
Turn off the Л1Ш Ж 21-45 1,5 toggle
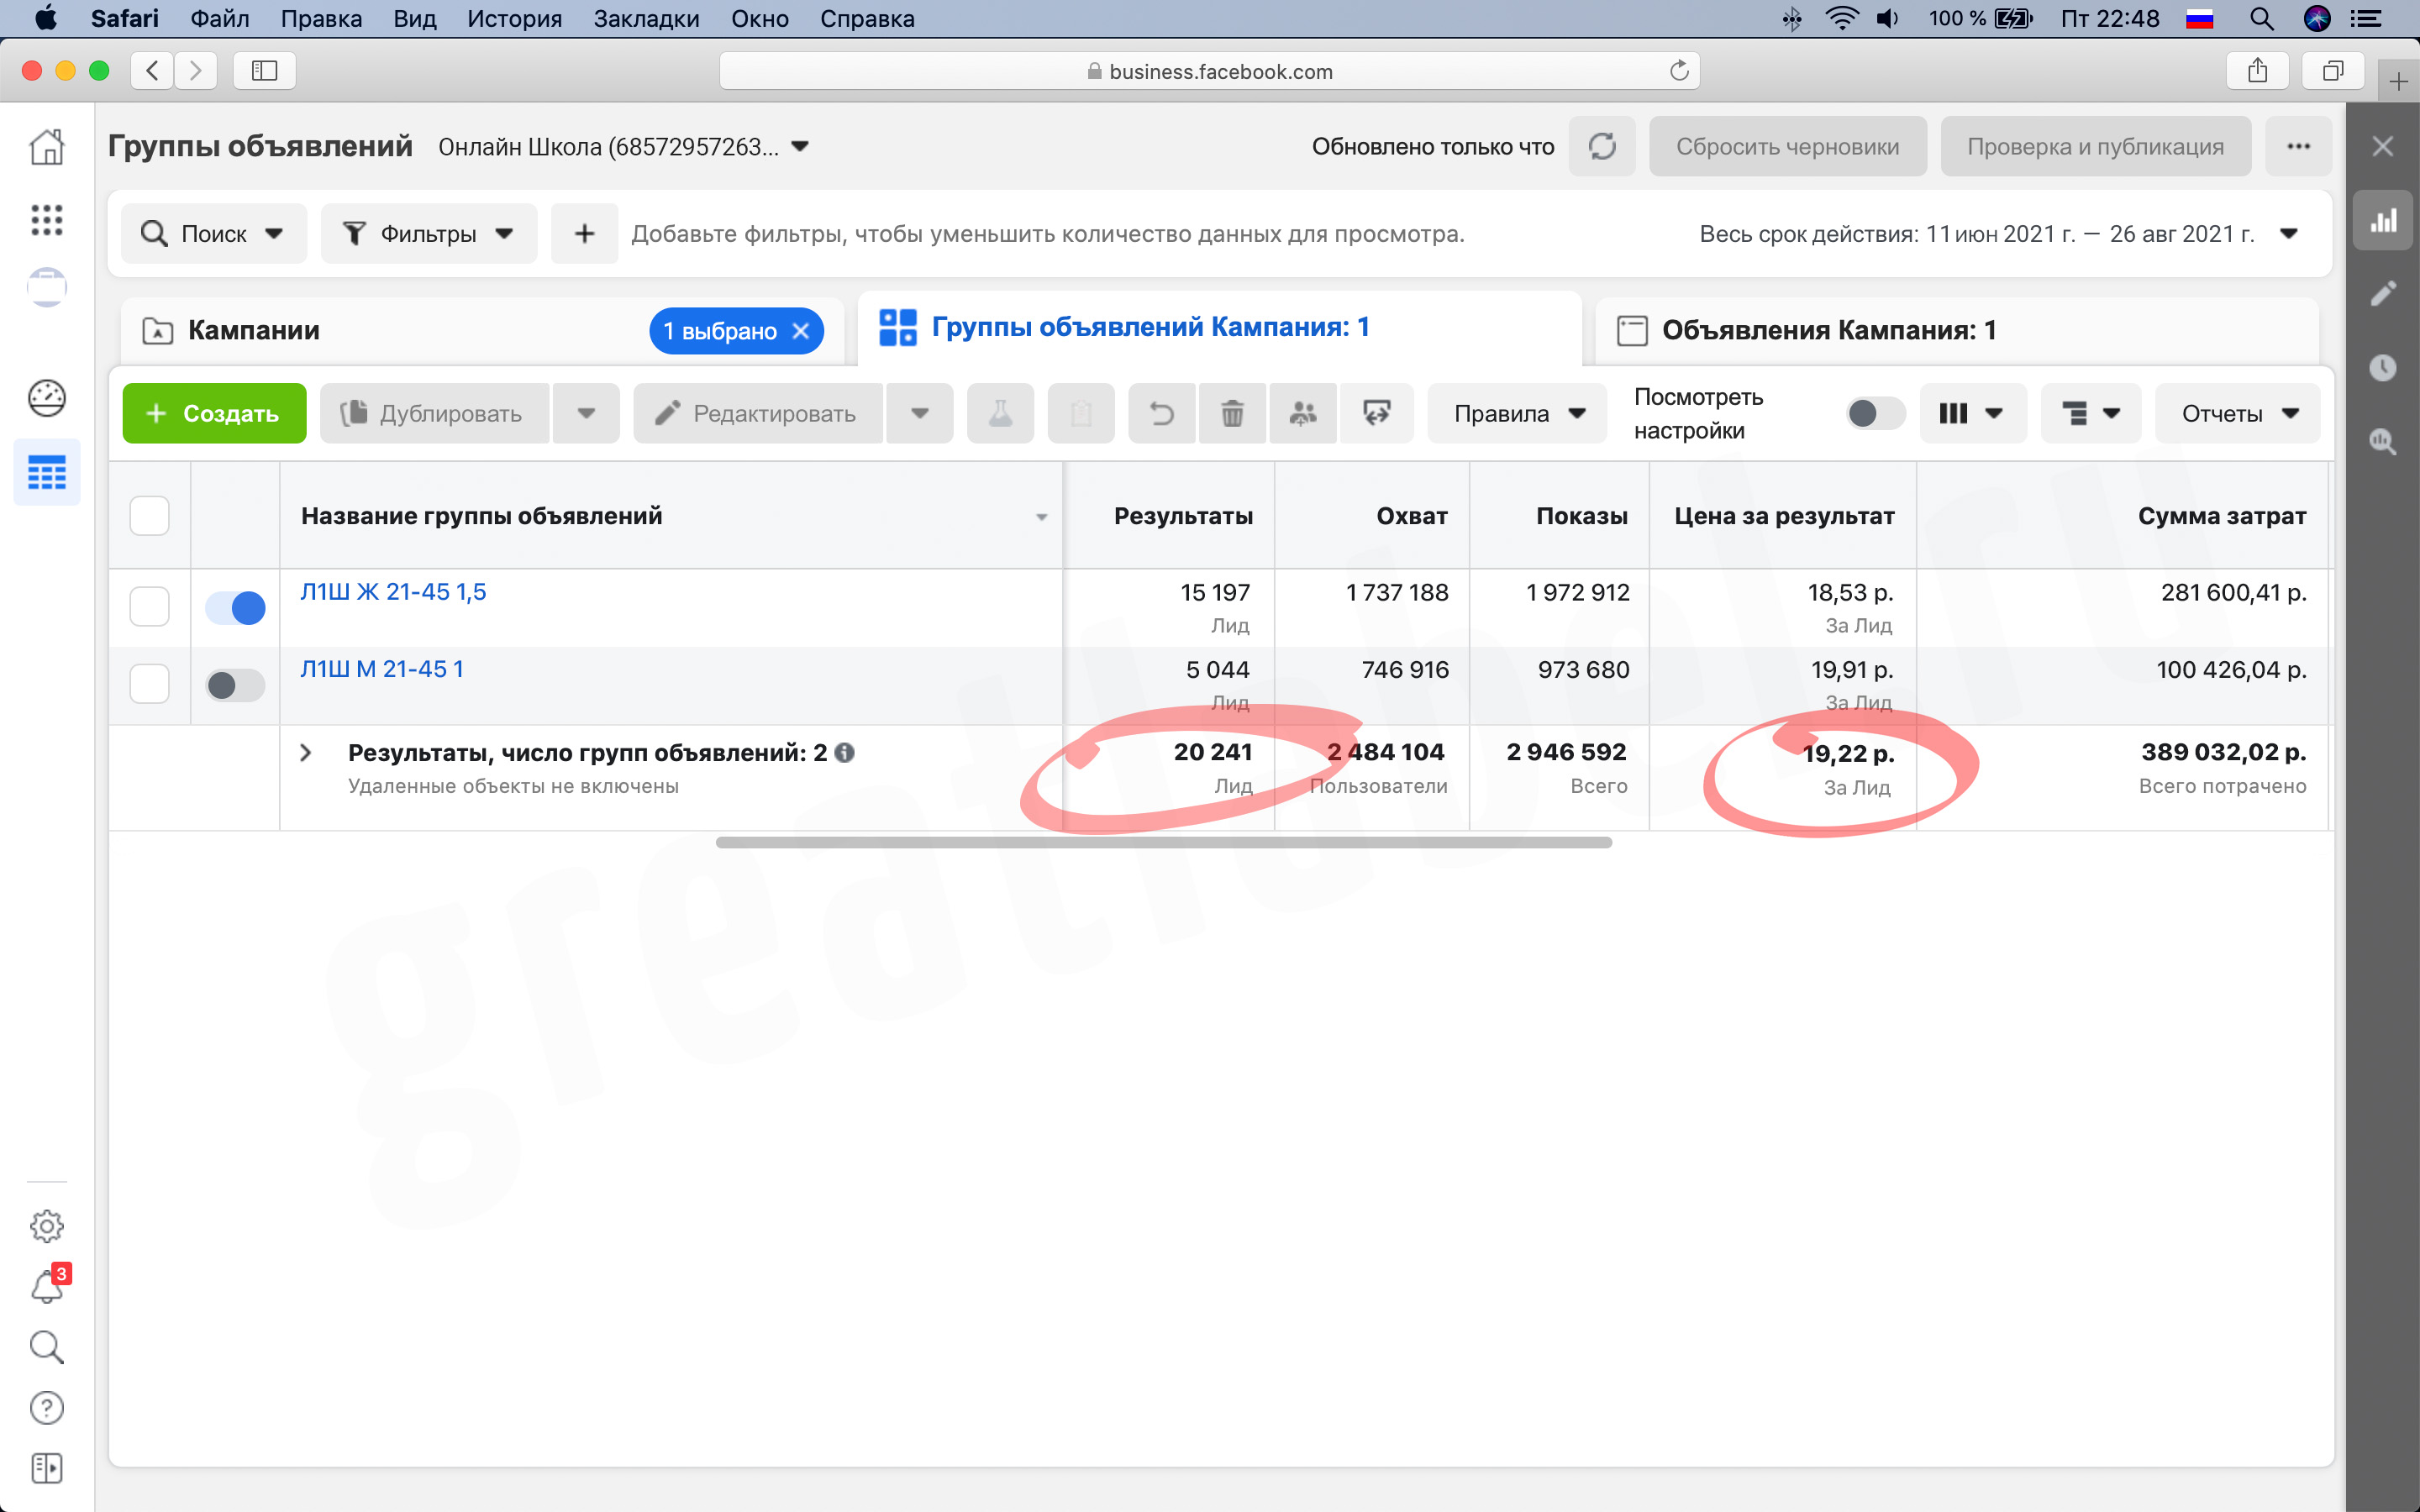click(x=235, y=608)
